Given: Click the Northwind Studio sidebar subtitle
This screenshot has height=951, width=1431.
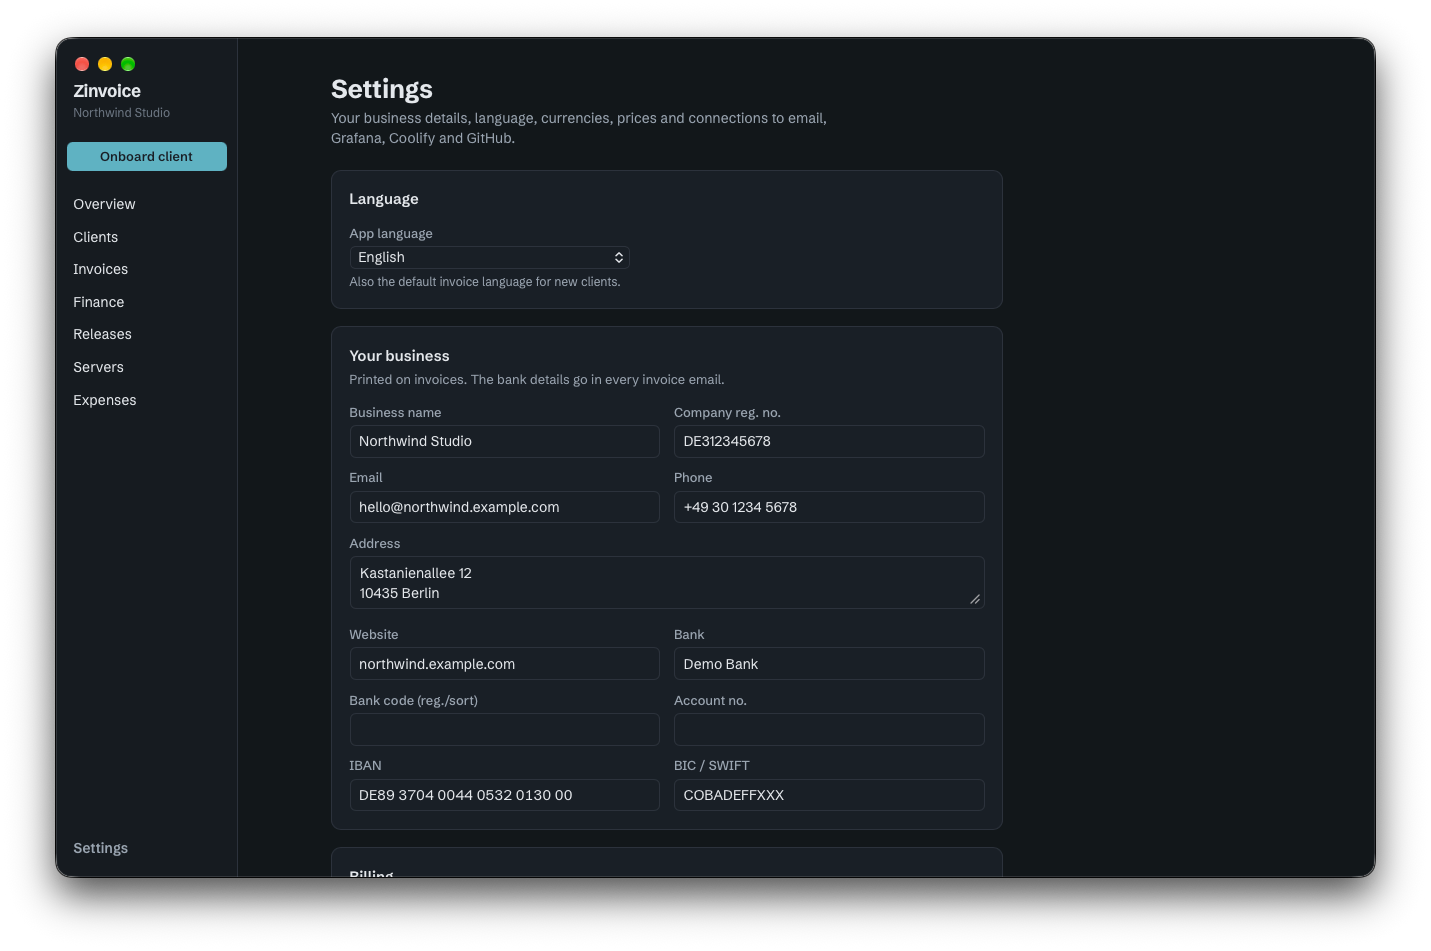Looking at the screenshot, I should 122,113.
